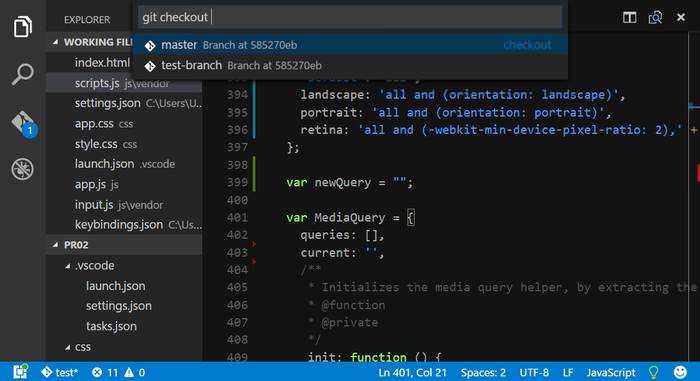Viewport: 700px width, 381px height.
Task: Click 'retina:' on line 396
Action: 325,130
